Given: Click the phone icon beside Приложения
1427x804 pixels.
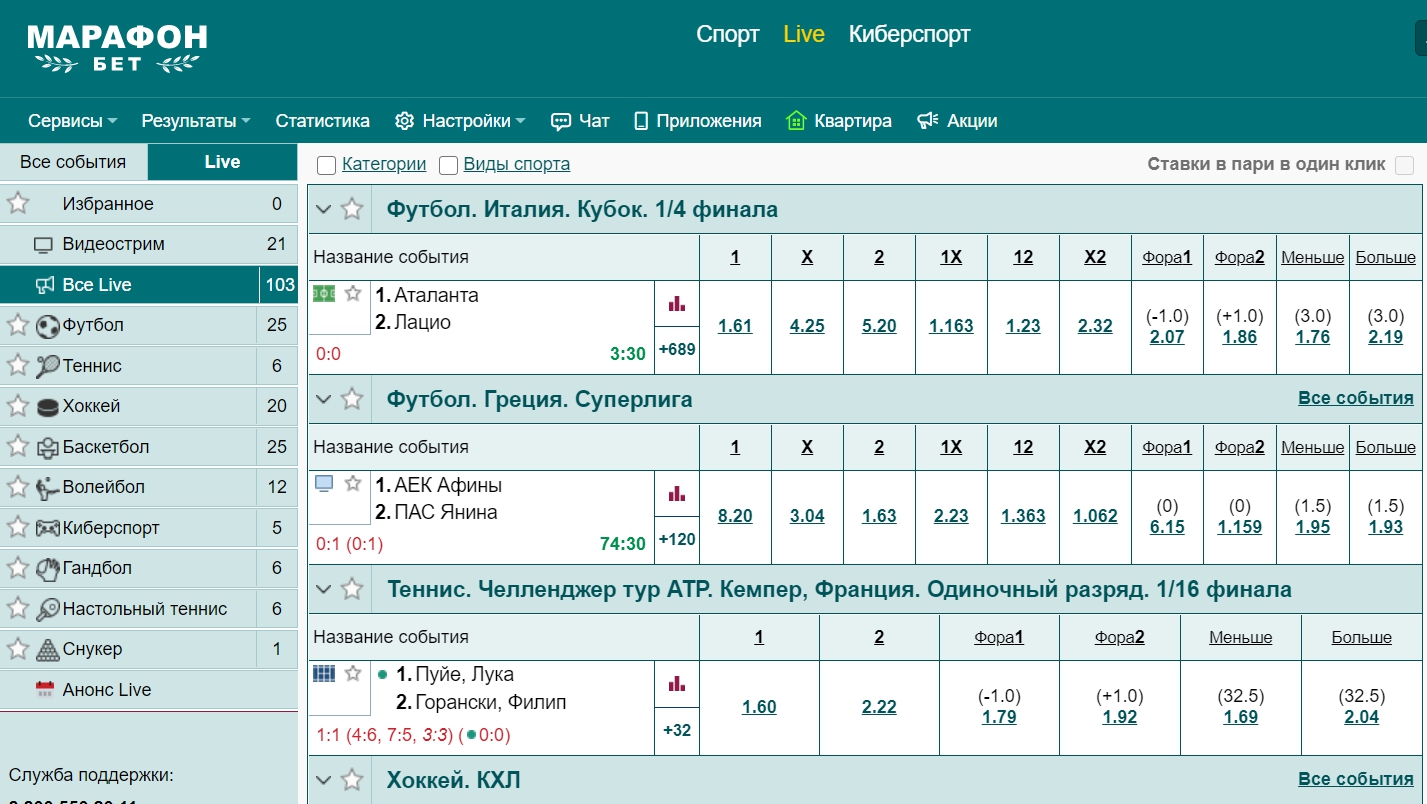Looking at the screenshot, I should click(642, 121).
